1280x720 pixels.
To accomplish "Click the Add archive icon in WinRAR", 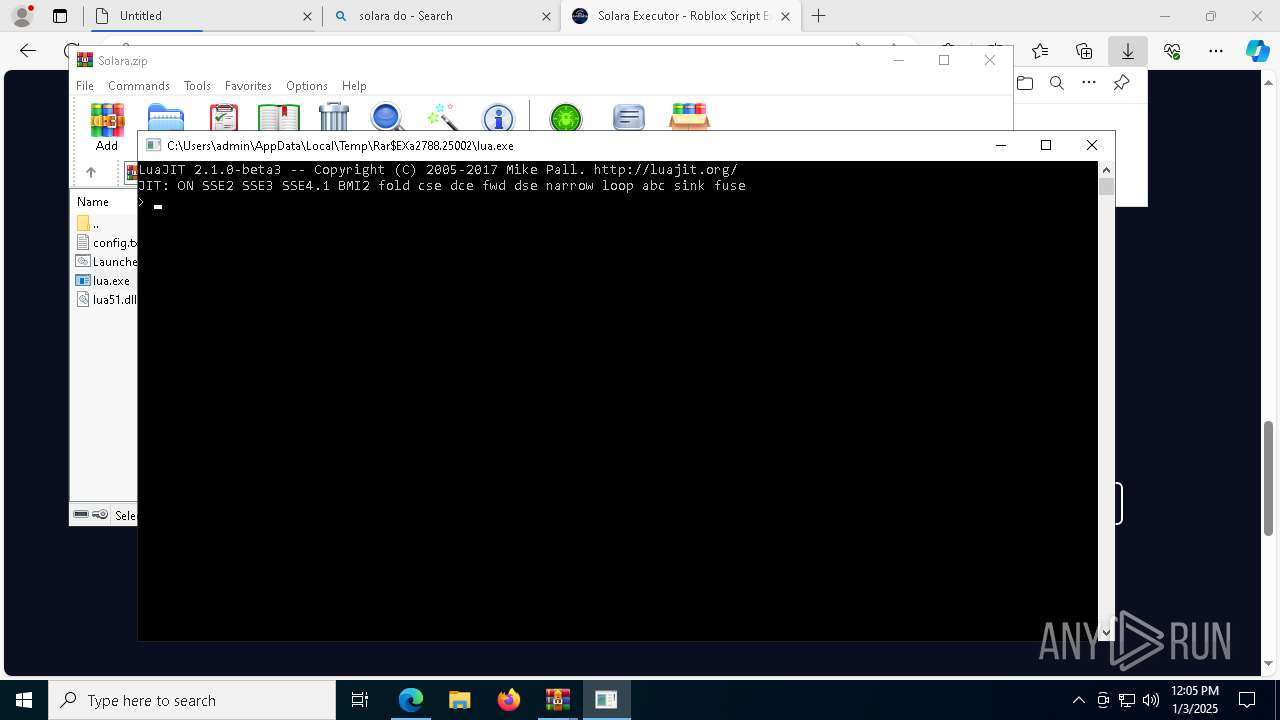I will point(107,120).
